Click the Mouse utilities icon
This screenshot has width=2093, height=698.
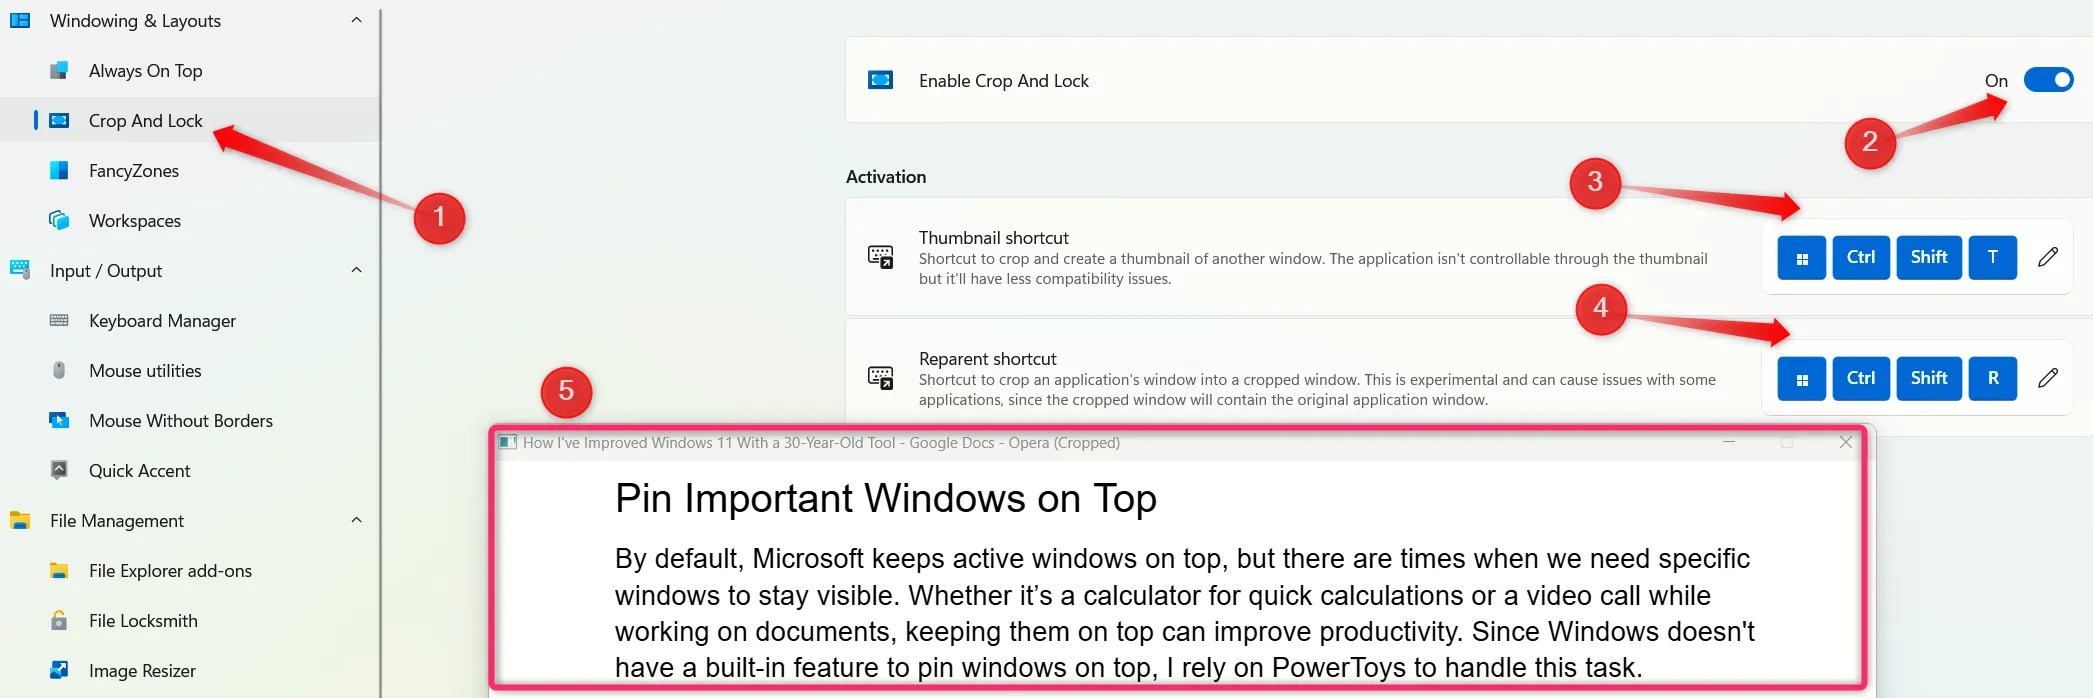click(59, 370)
